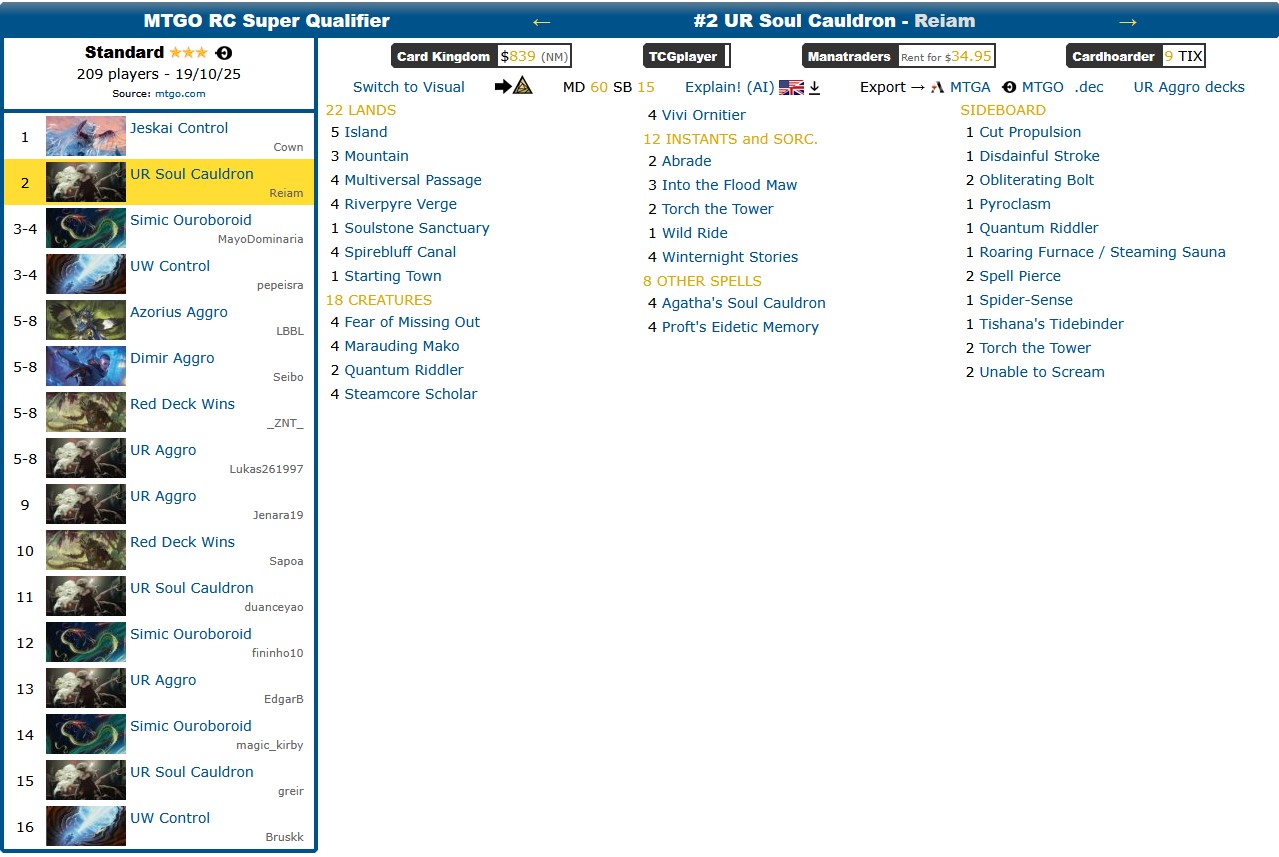Open UW Control deck by pepeisra
The image size is (1279, 857).
(170, 266)
